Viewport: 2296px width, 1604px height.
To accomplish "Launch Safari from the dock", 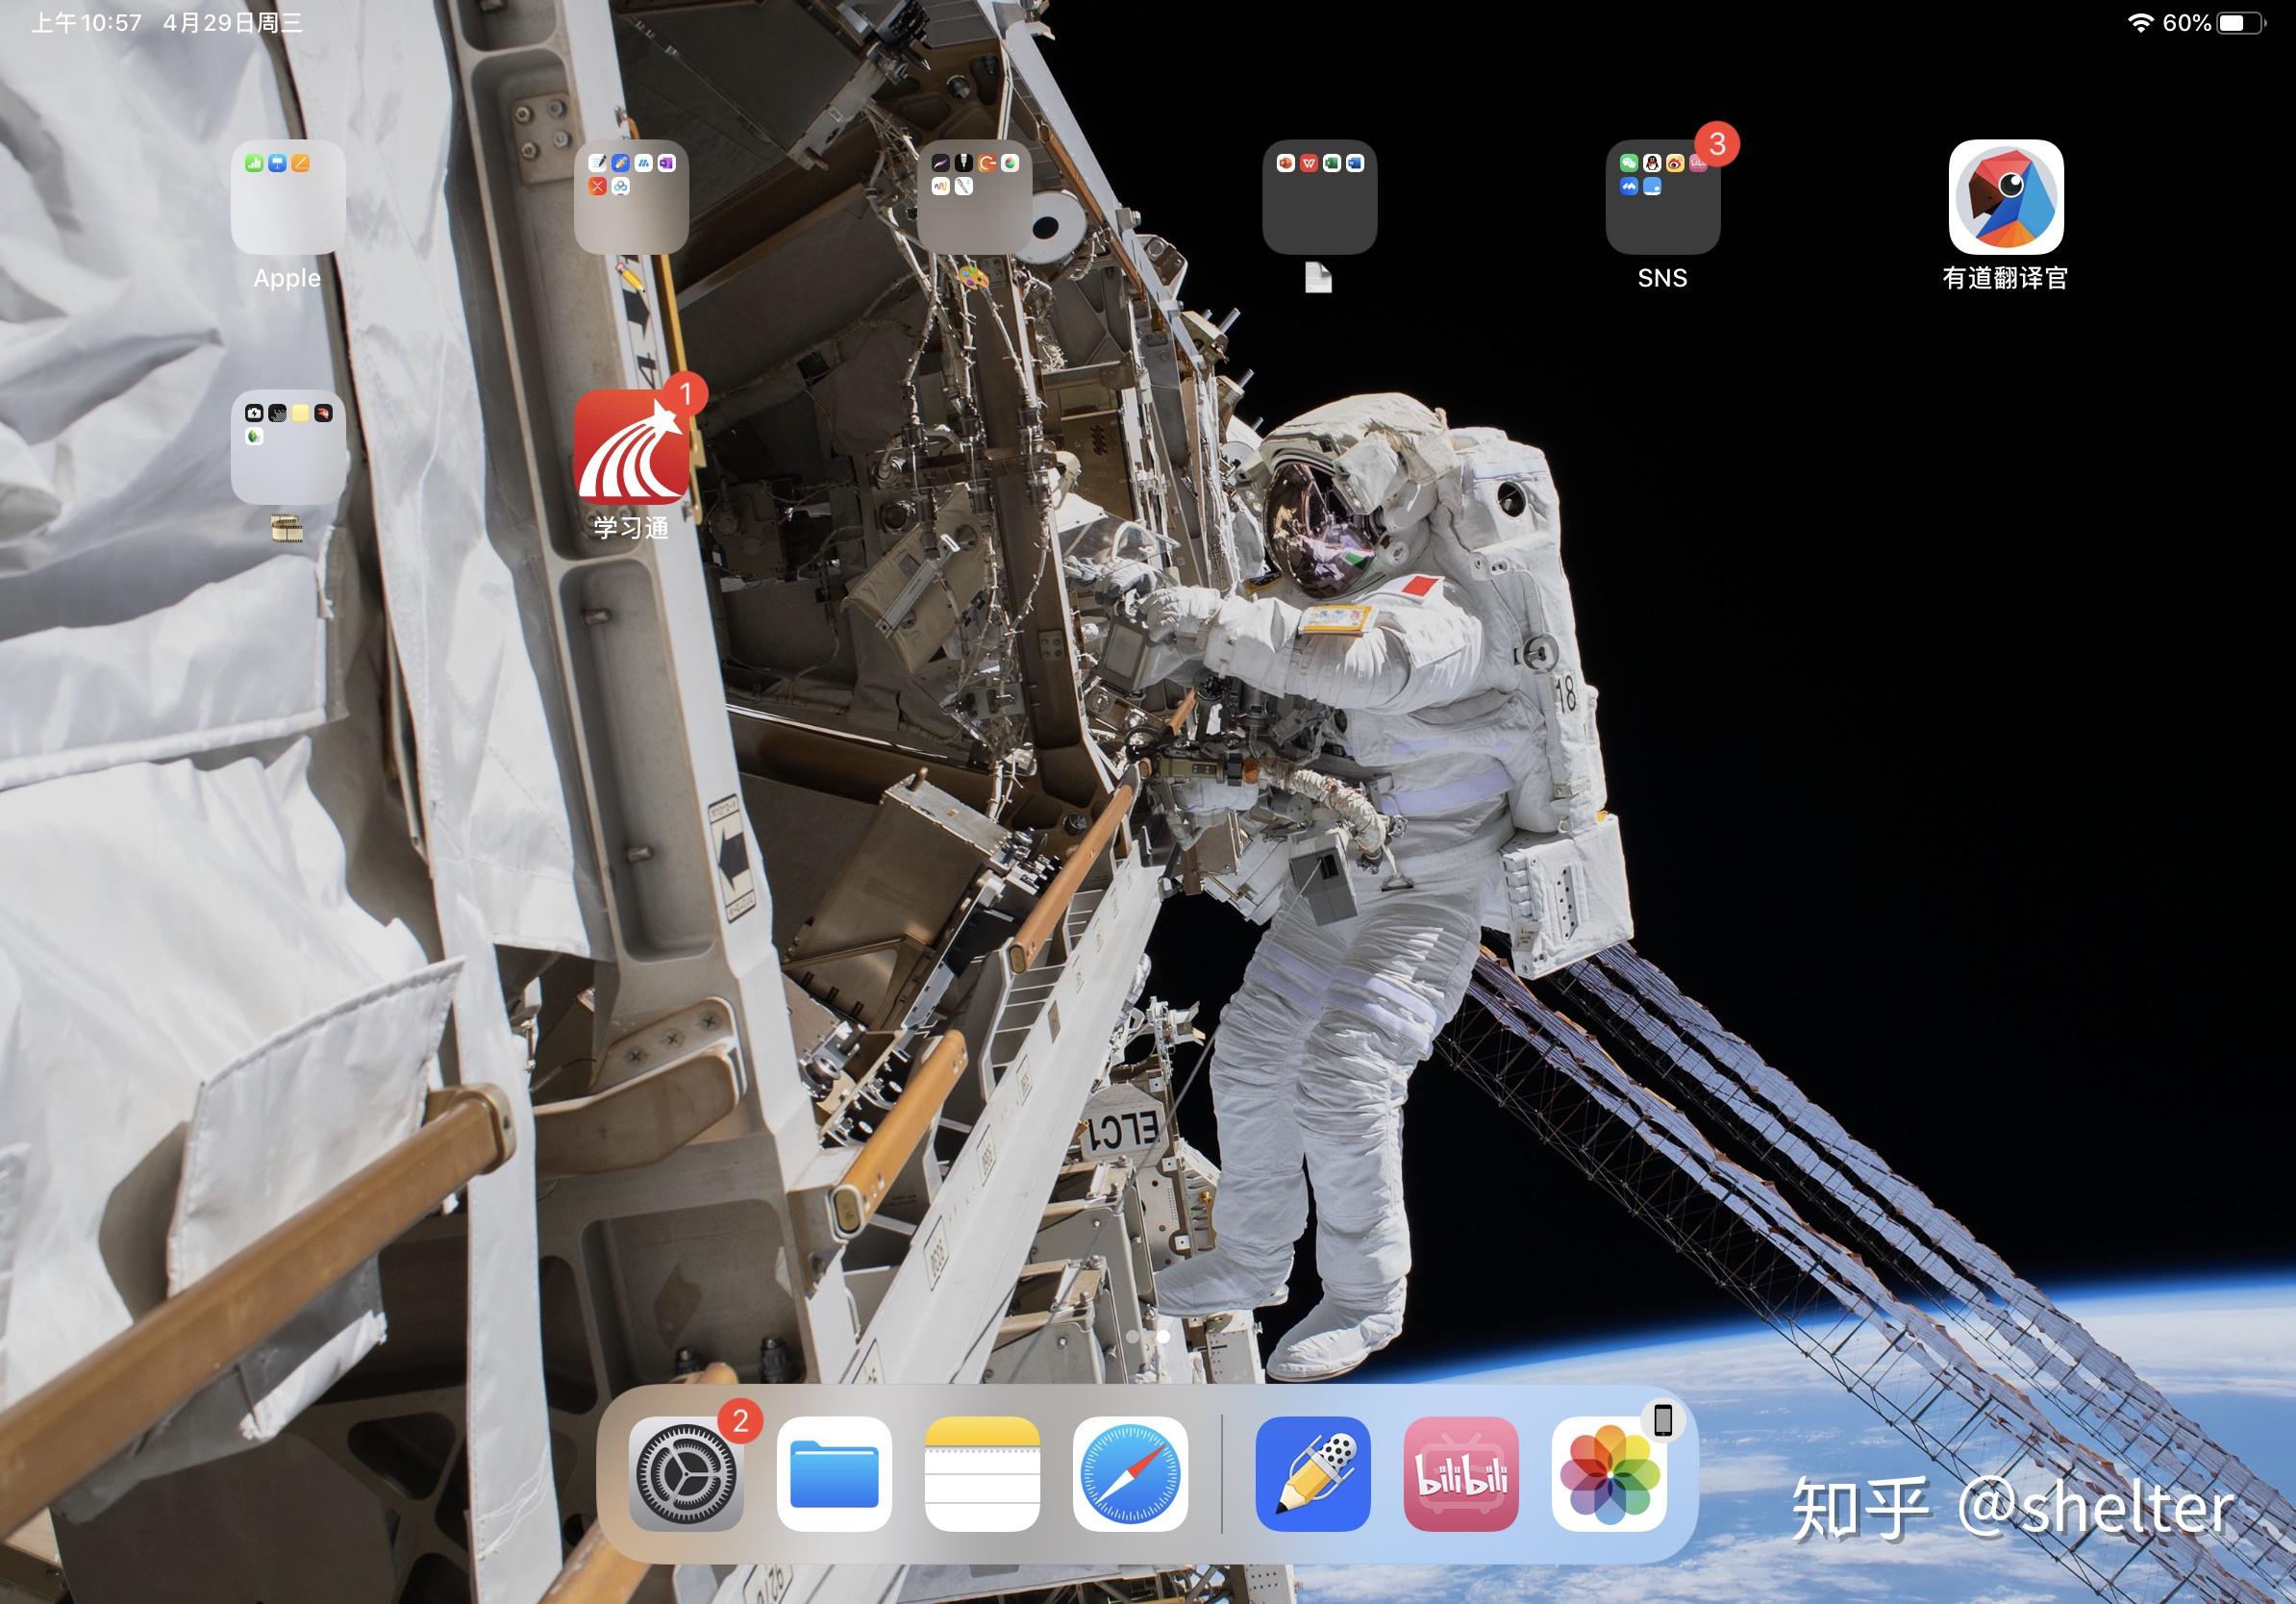I will coord(1130,1473).
